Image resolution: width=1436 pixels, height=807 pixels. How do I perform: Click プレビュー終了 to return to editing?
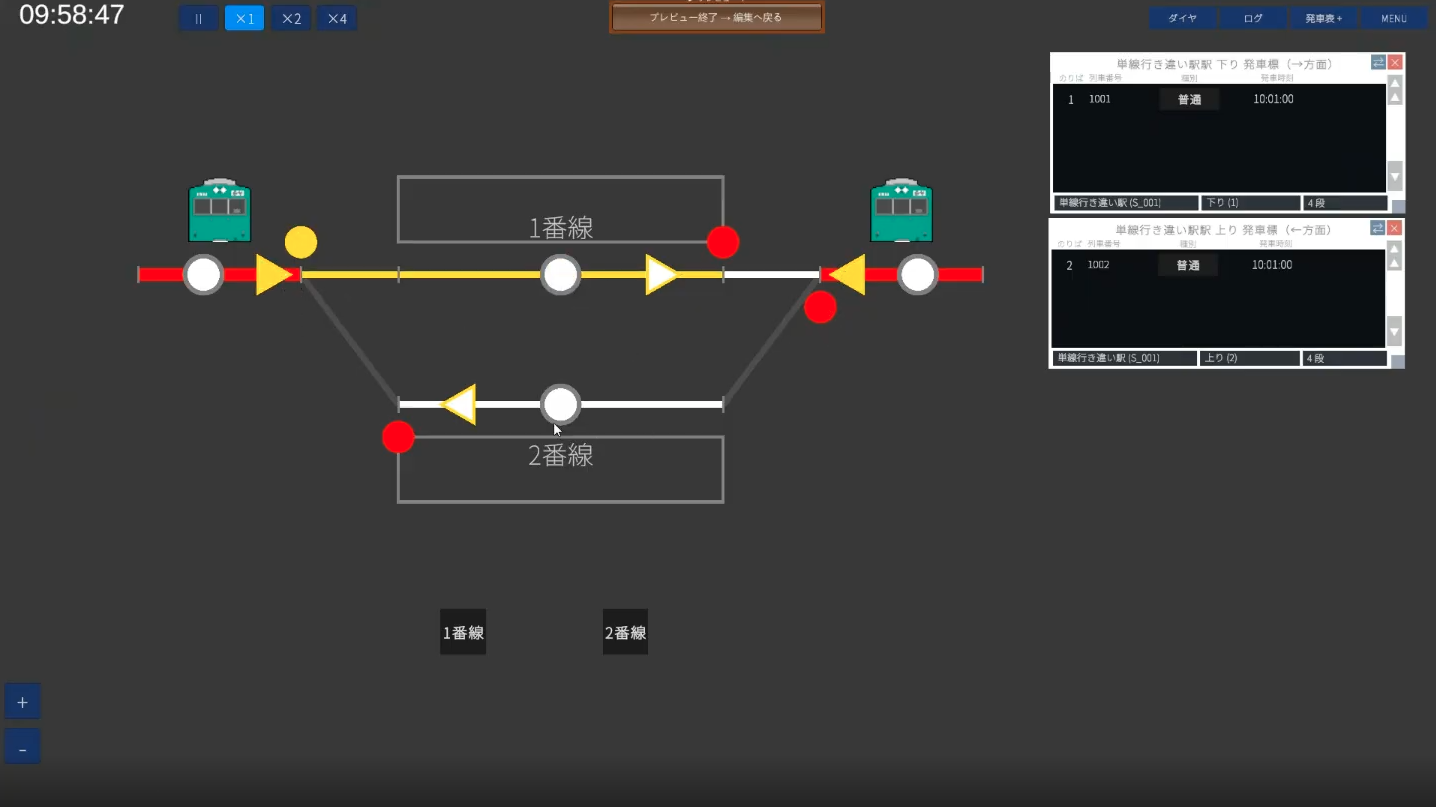pos(716,18)
